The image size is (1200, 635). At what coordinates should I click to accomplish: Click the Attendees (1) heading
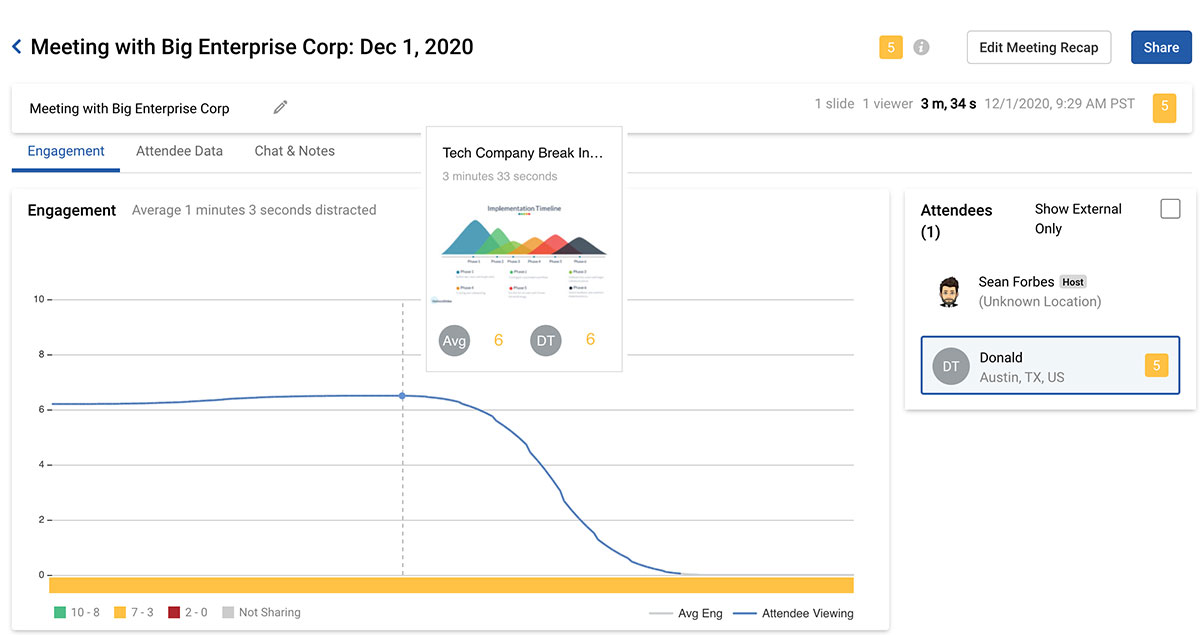956,221
